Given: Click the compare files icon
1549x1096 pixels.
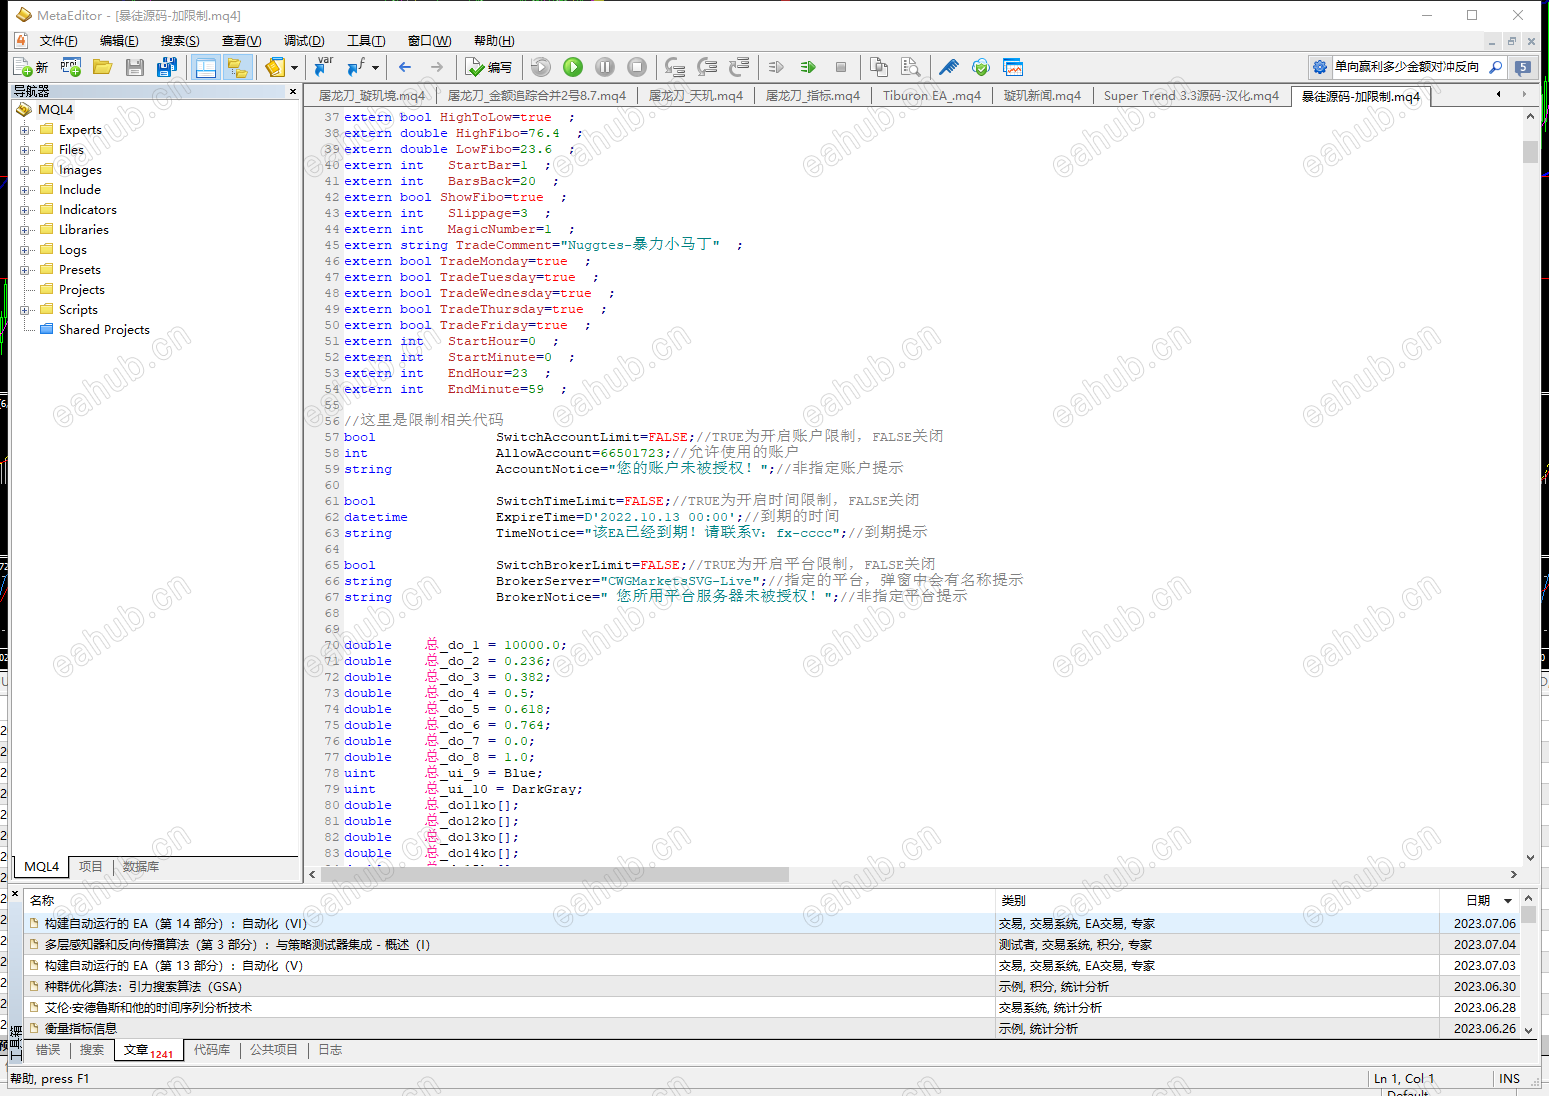Looking at the screenshot, I should (879, 67).
